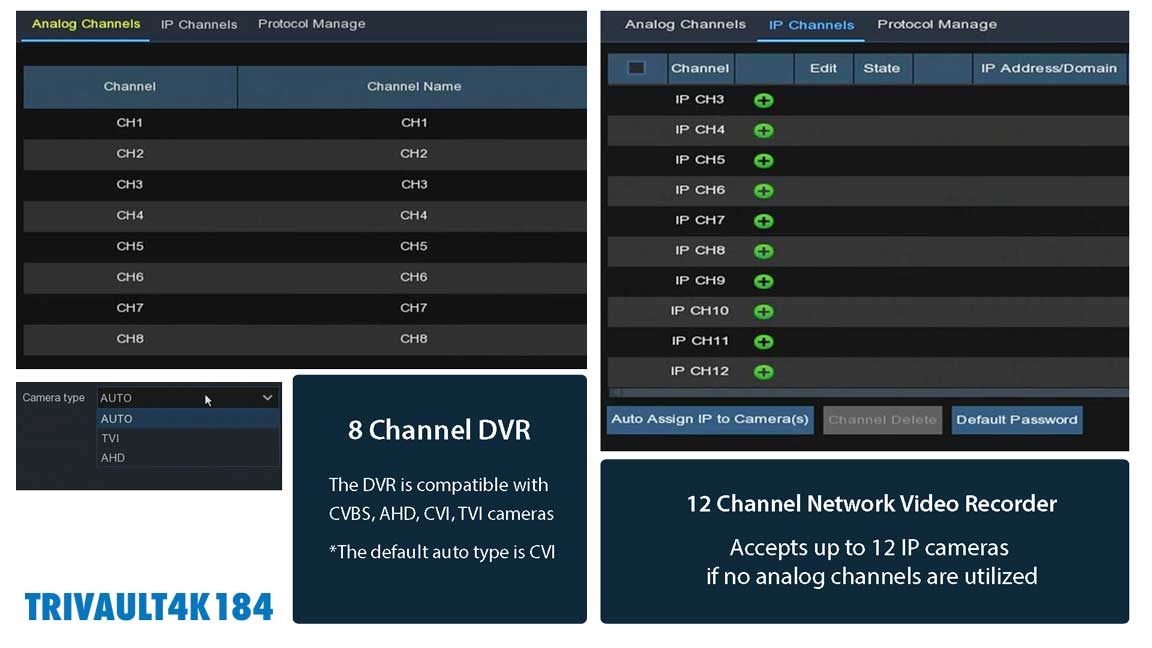
Task: Add a device to IP CH7
Action: [x=764, y=221]
